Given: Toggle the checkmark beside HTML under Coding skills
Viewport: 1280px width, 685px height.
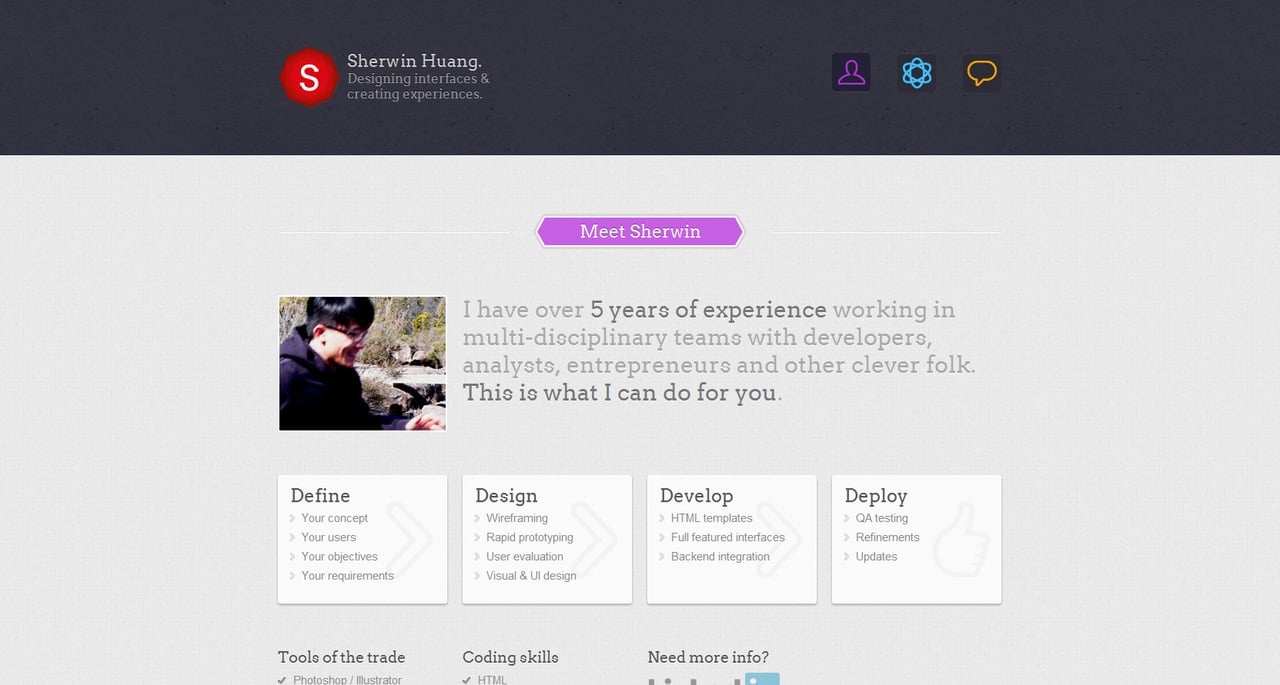Looking at the screenshot, I should 466,680.
